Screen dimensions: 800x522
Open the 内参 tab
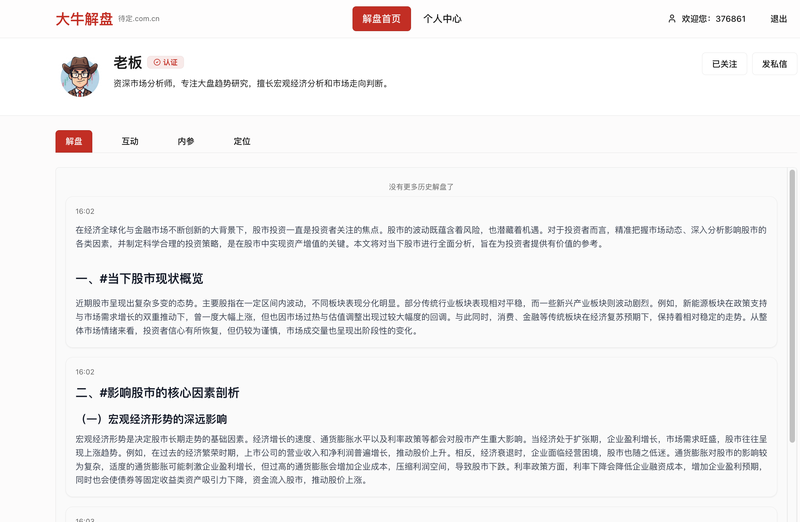pyautogui.click(x=186, y=142)
